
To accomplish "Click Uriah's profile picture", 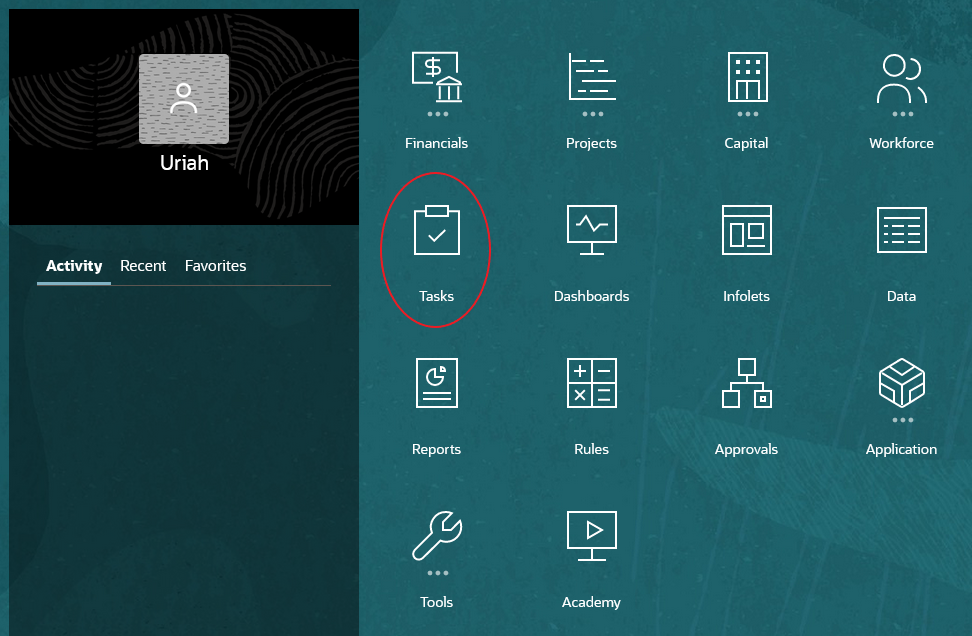I will [x=184, y=99].
